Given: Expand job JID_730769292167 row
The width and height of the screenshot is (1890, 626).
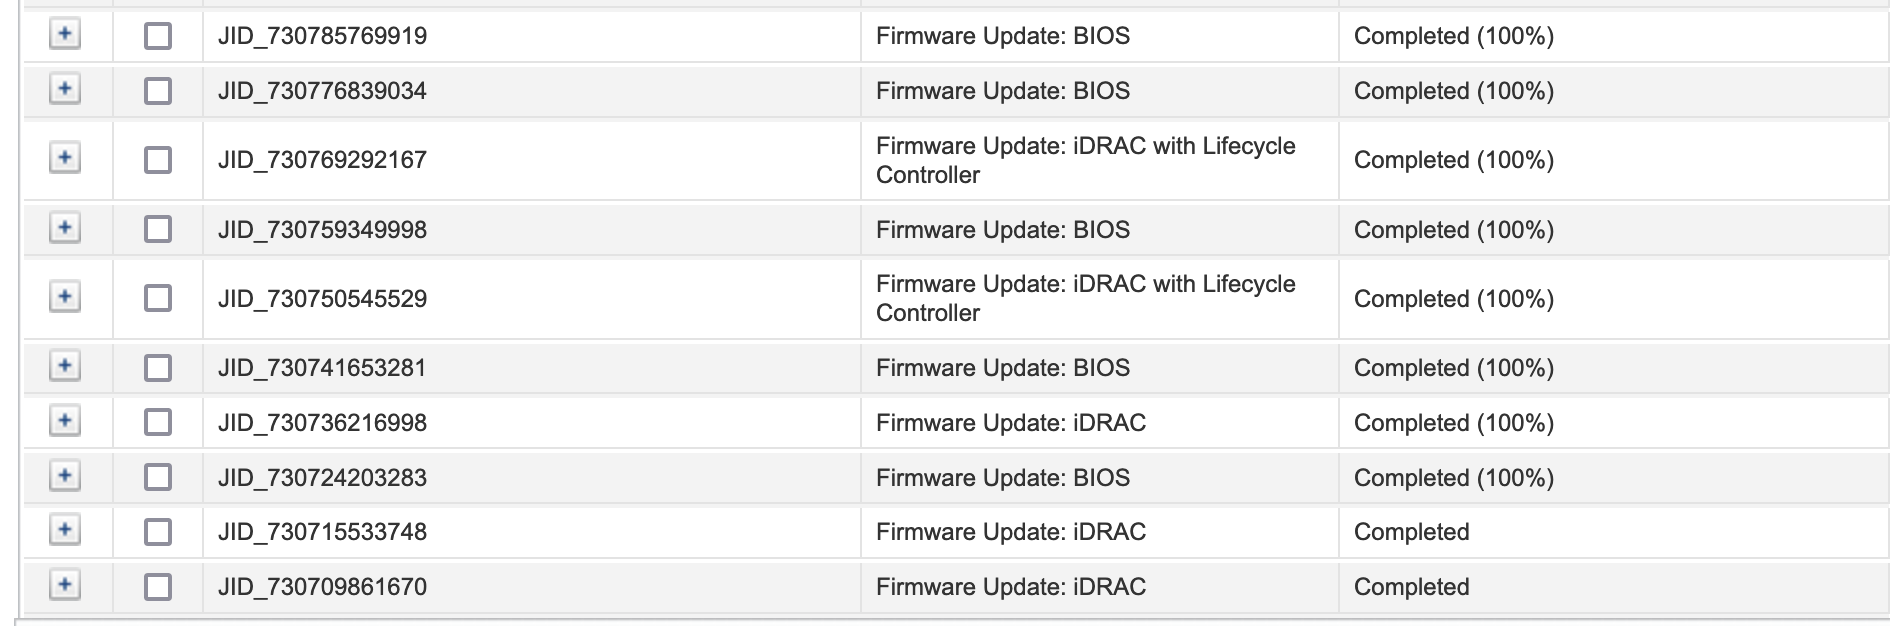Looking at the screenshot, I should click(65, 158).
